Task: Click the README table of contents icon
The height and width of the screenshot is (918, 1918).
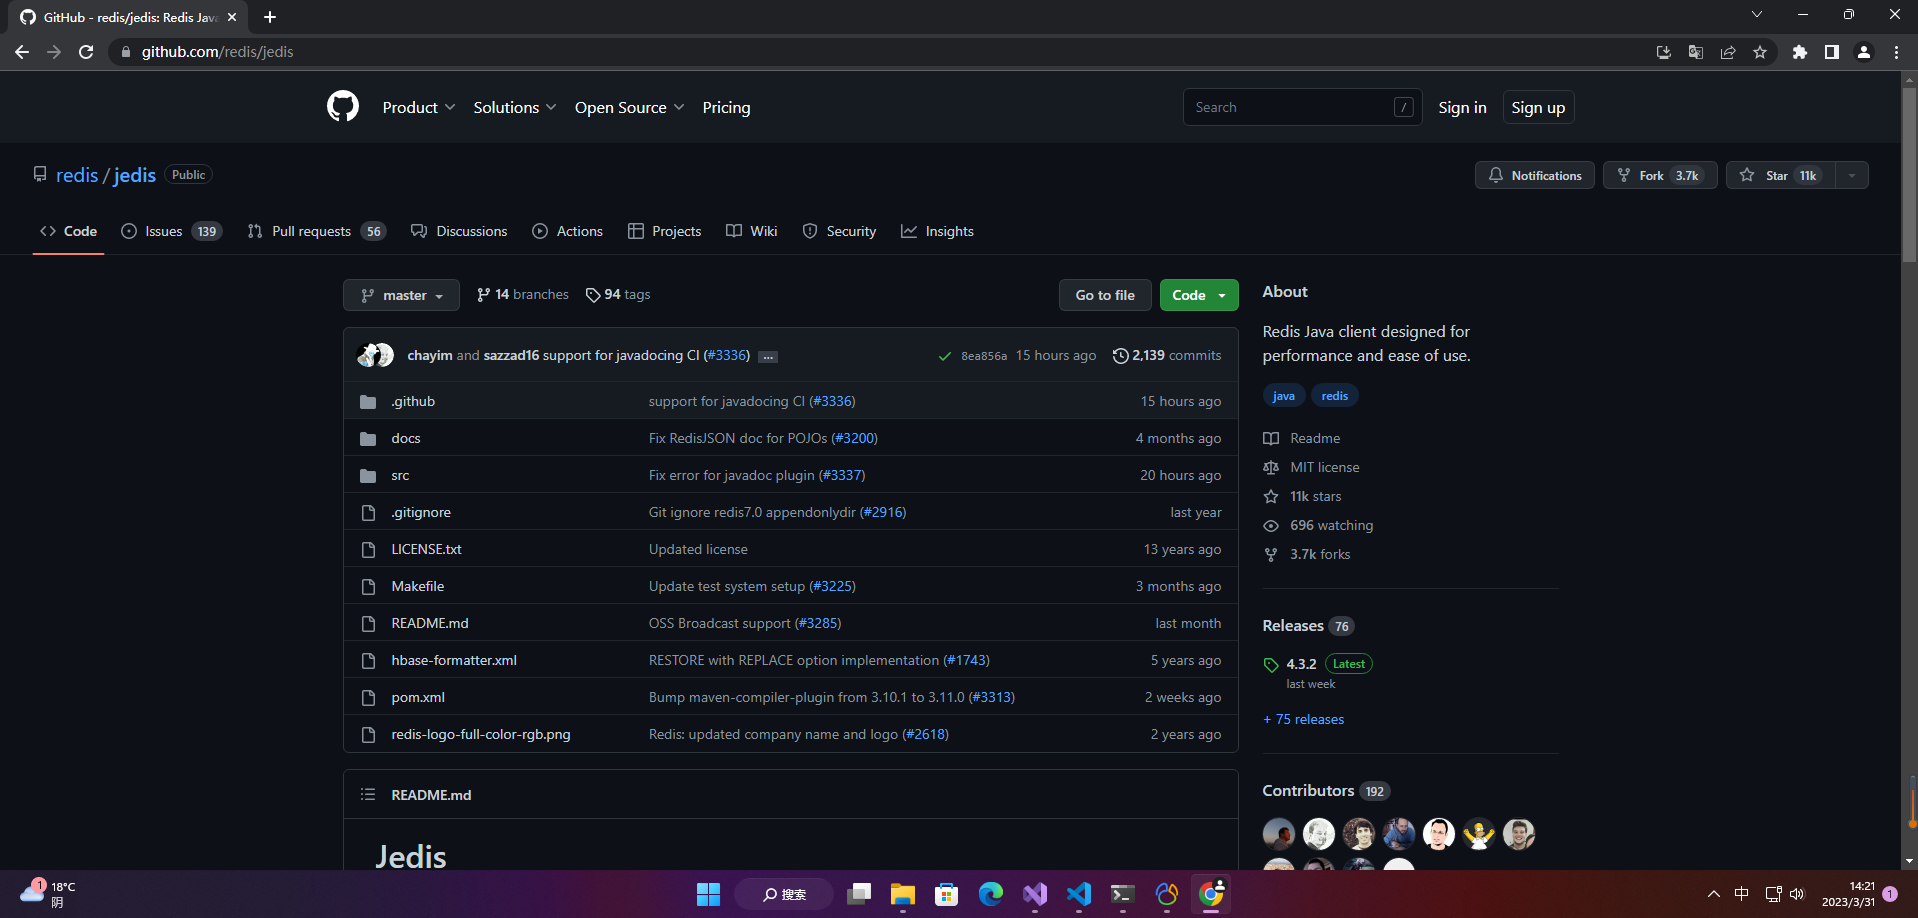Action: point(368,794)
